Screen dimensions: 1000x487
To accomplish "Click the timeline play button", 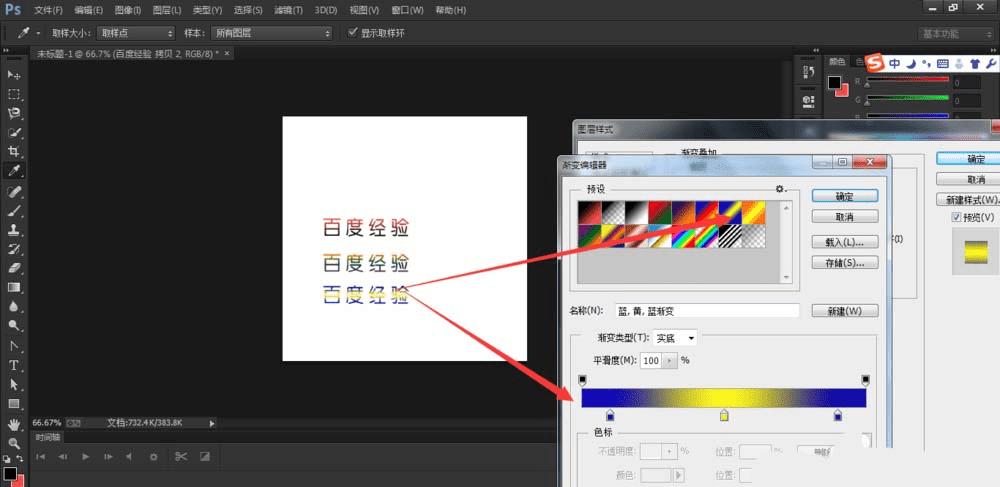I will point(85,456).
